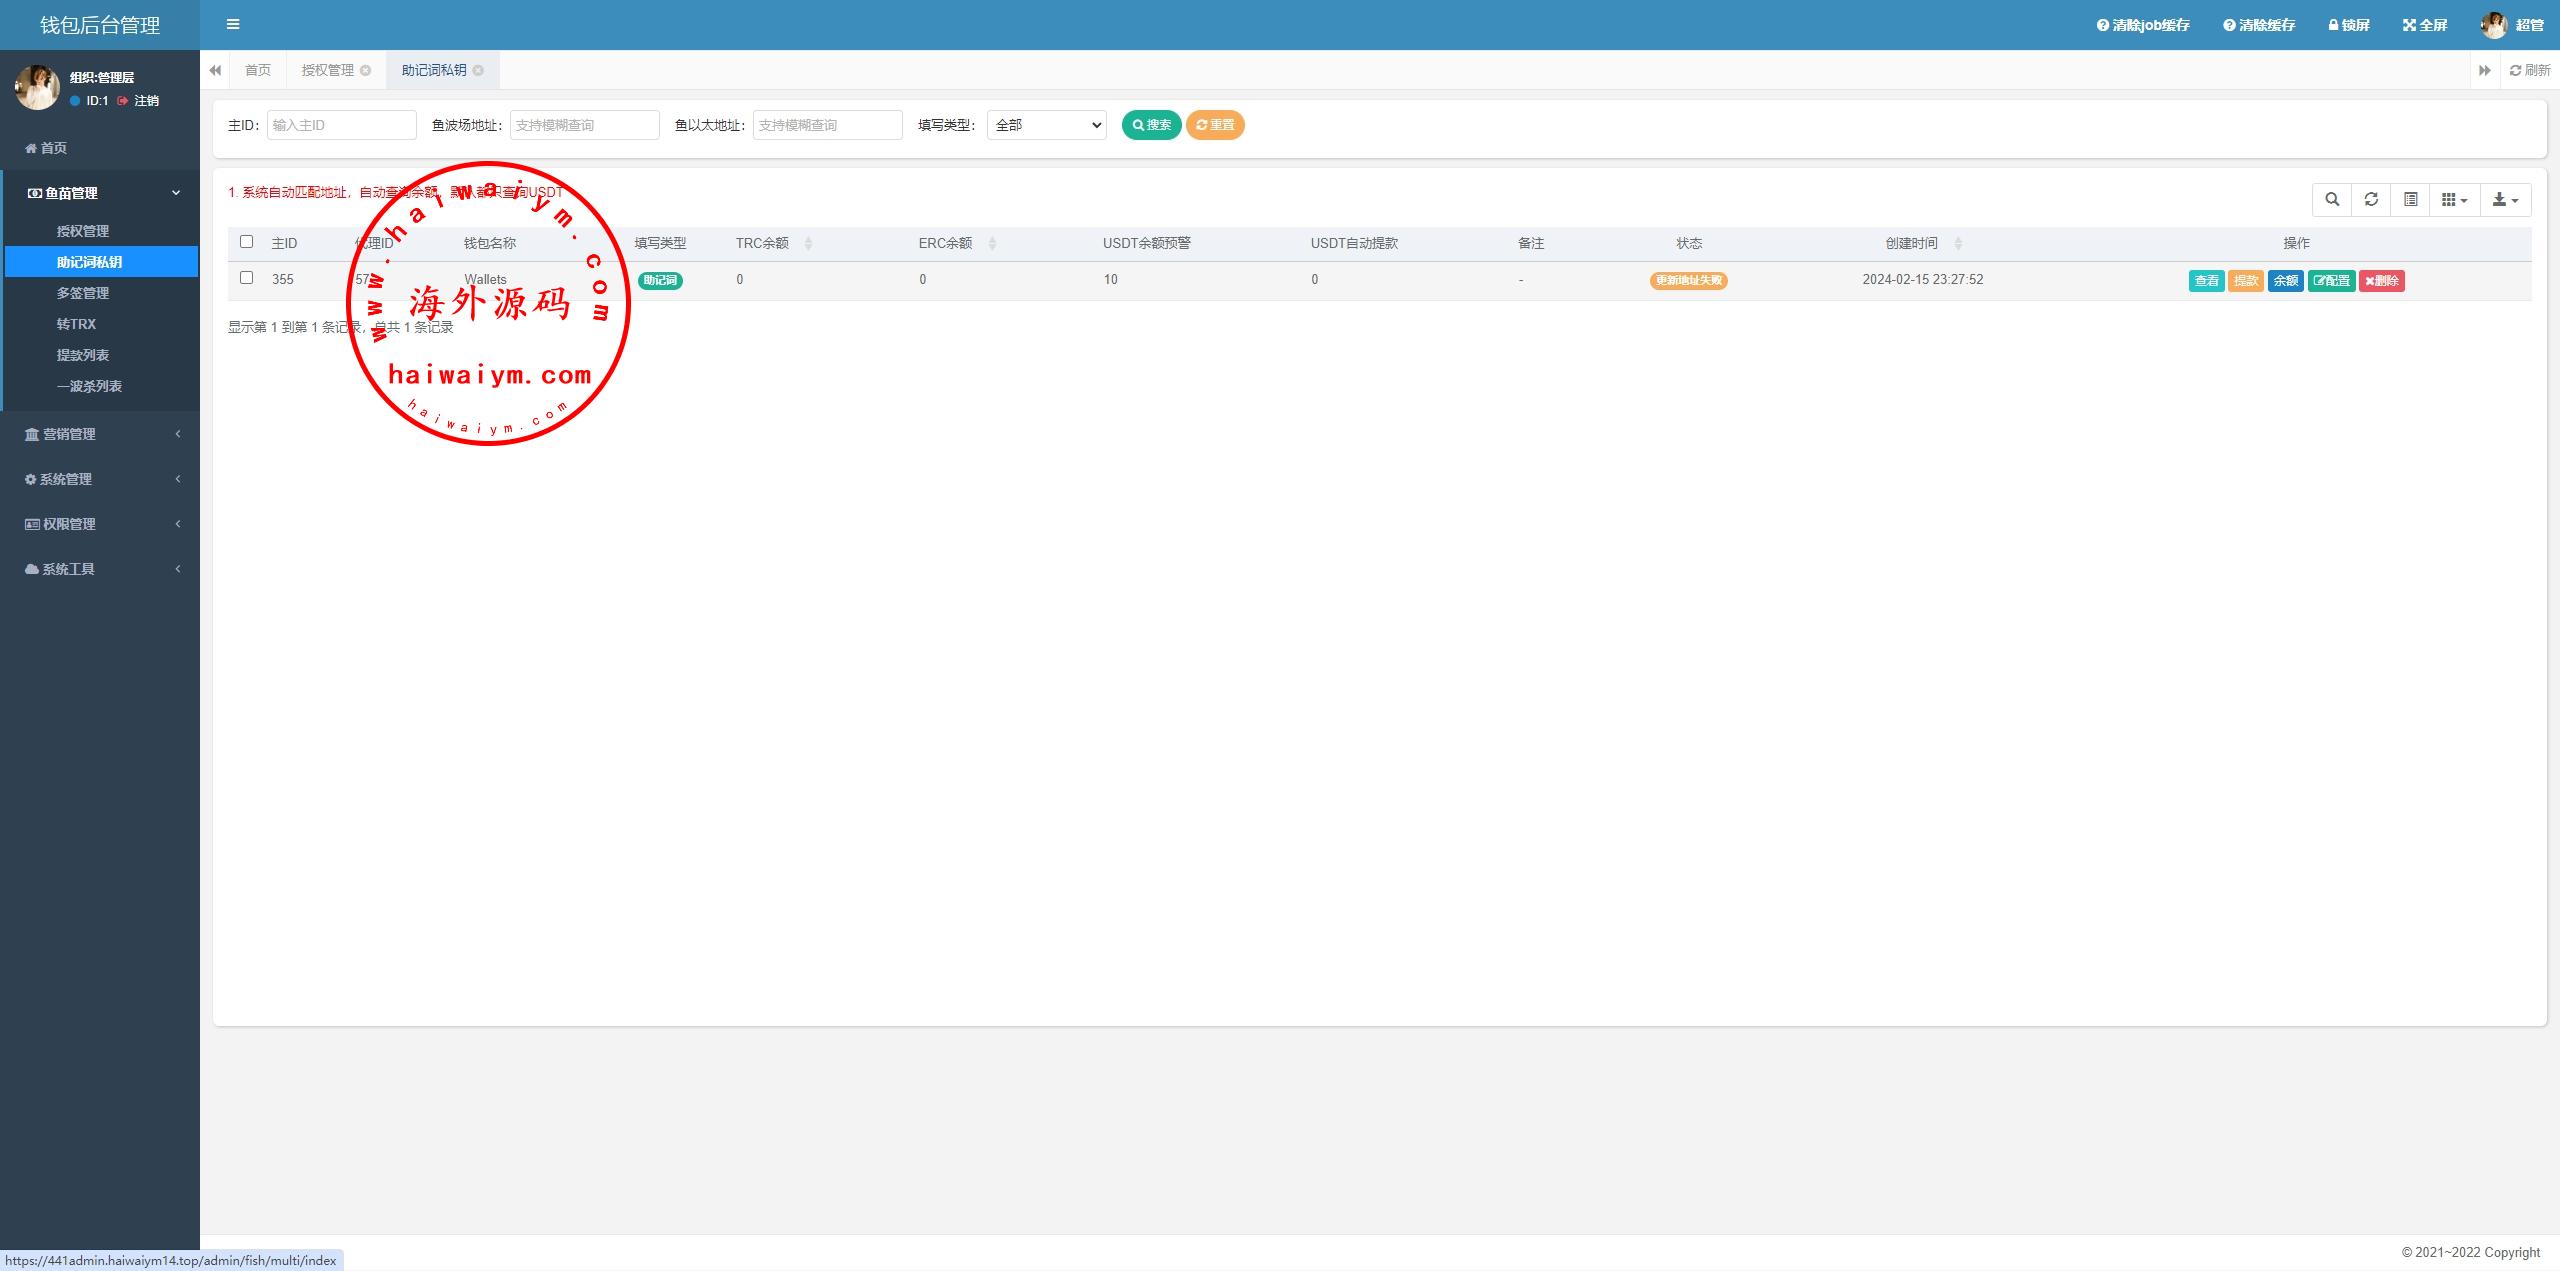The image size is (2560, 1271).
Task: Click the red 删除 row button
Action: coord(2381,281)
